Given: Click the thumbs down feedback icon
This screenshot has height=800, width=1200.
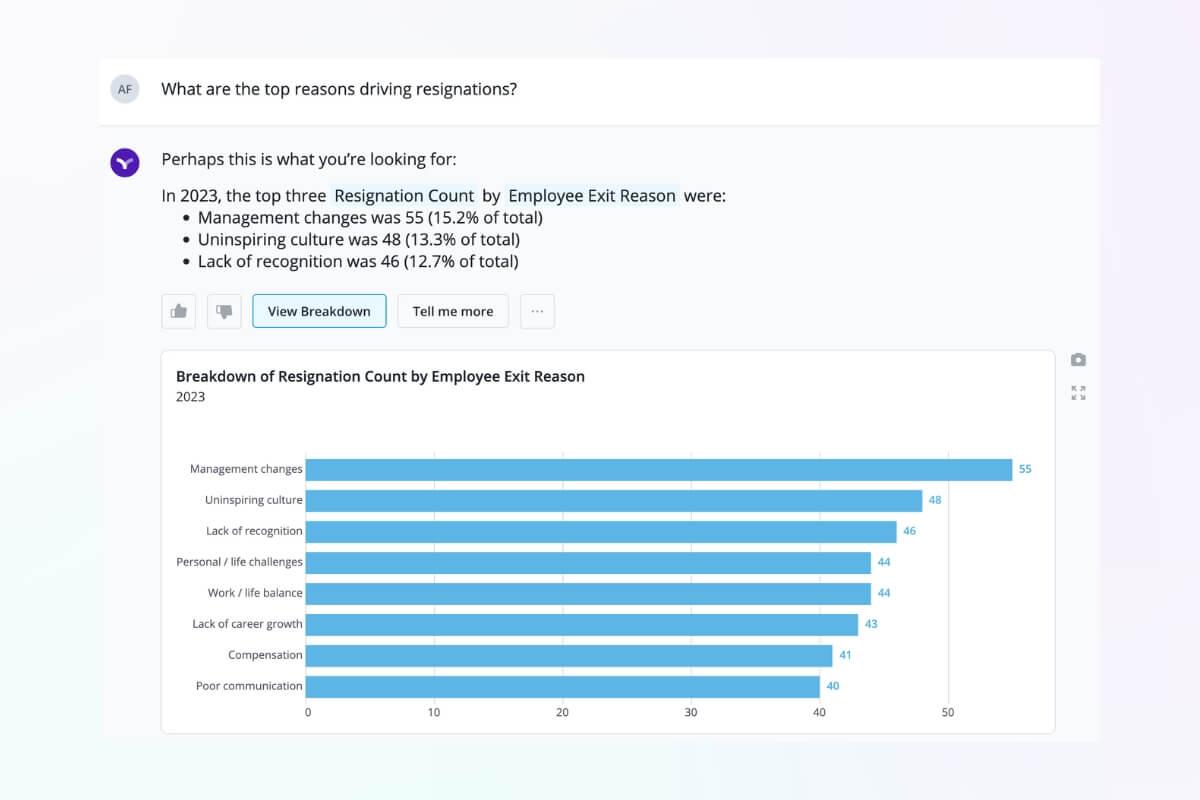Looking at the screenshot, I should (224, 311).
